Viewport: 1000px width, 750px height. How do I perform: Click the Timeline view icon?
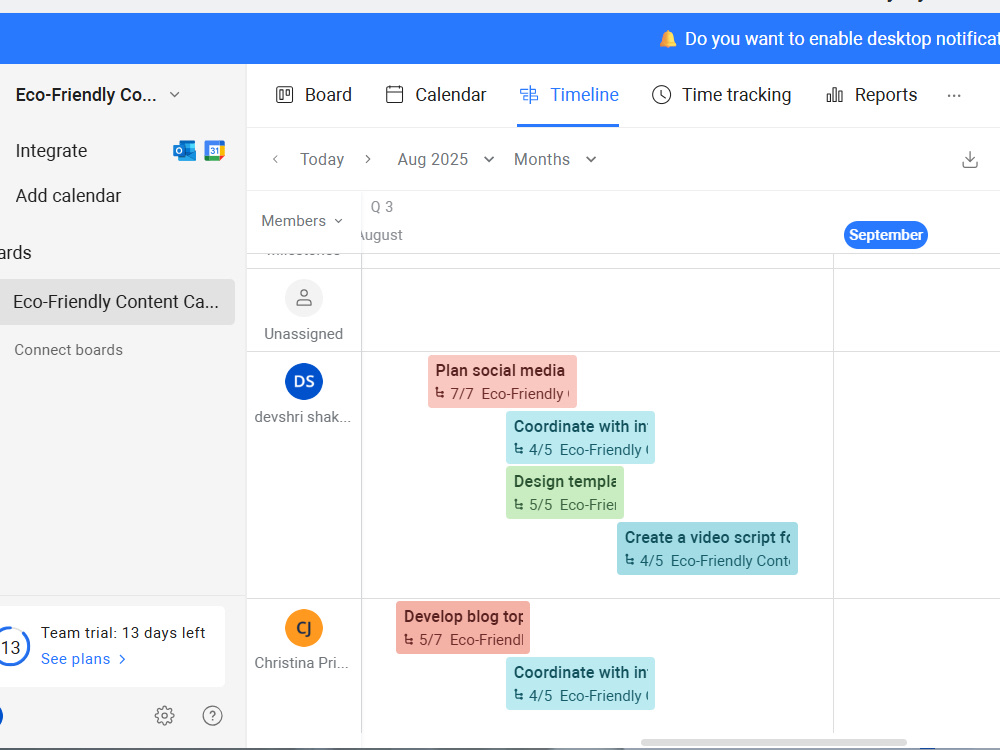pos(529,95)
